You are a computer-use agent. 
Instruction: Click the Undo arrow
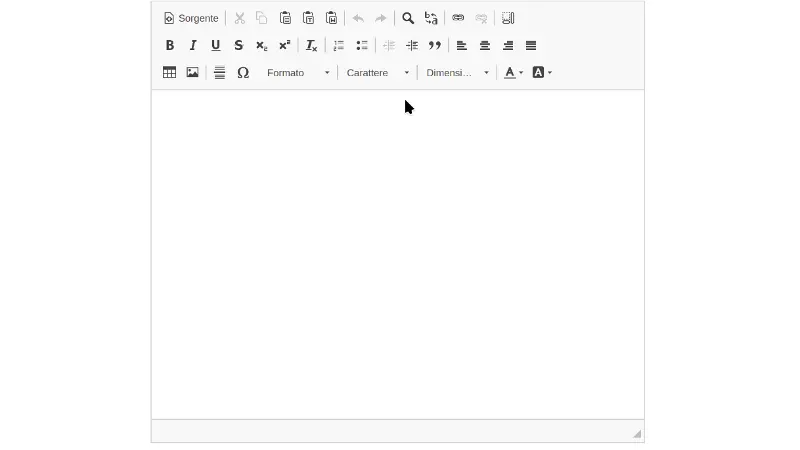pos(358,18)
